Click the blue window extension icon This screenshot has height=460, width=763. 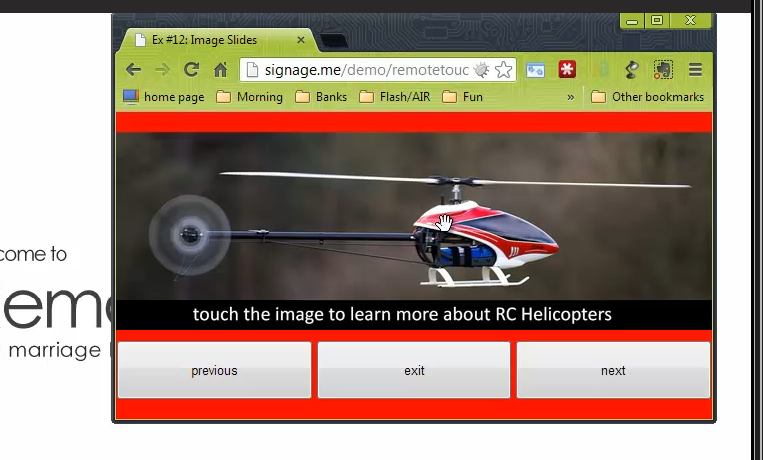[536, 70]
